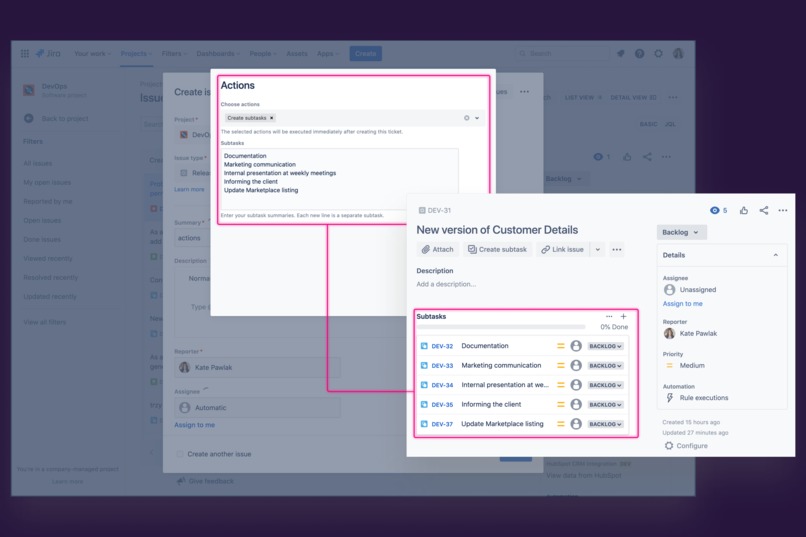Open subtask DEV-33 link

coord(442,366)
